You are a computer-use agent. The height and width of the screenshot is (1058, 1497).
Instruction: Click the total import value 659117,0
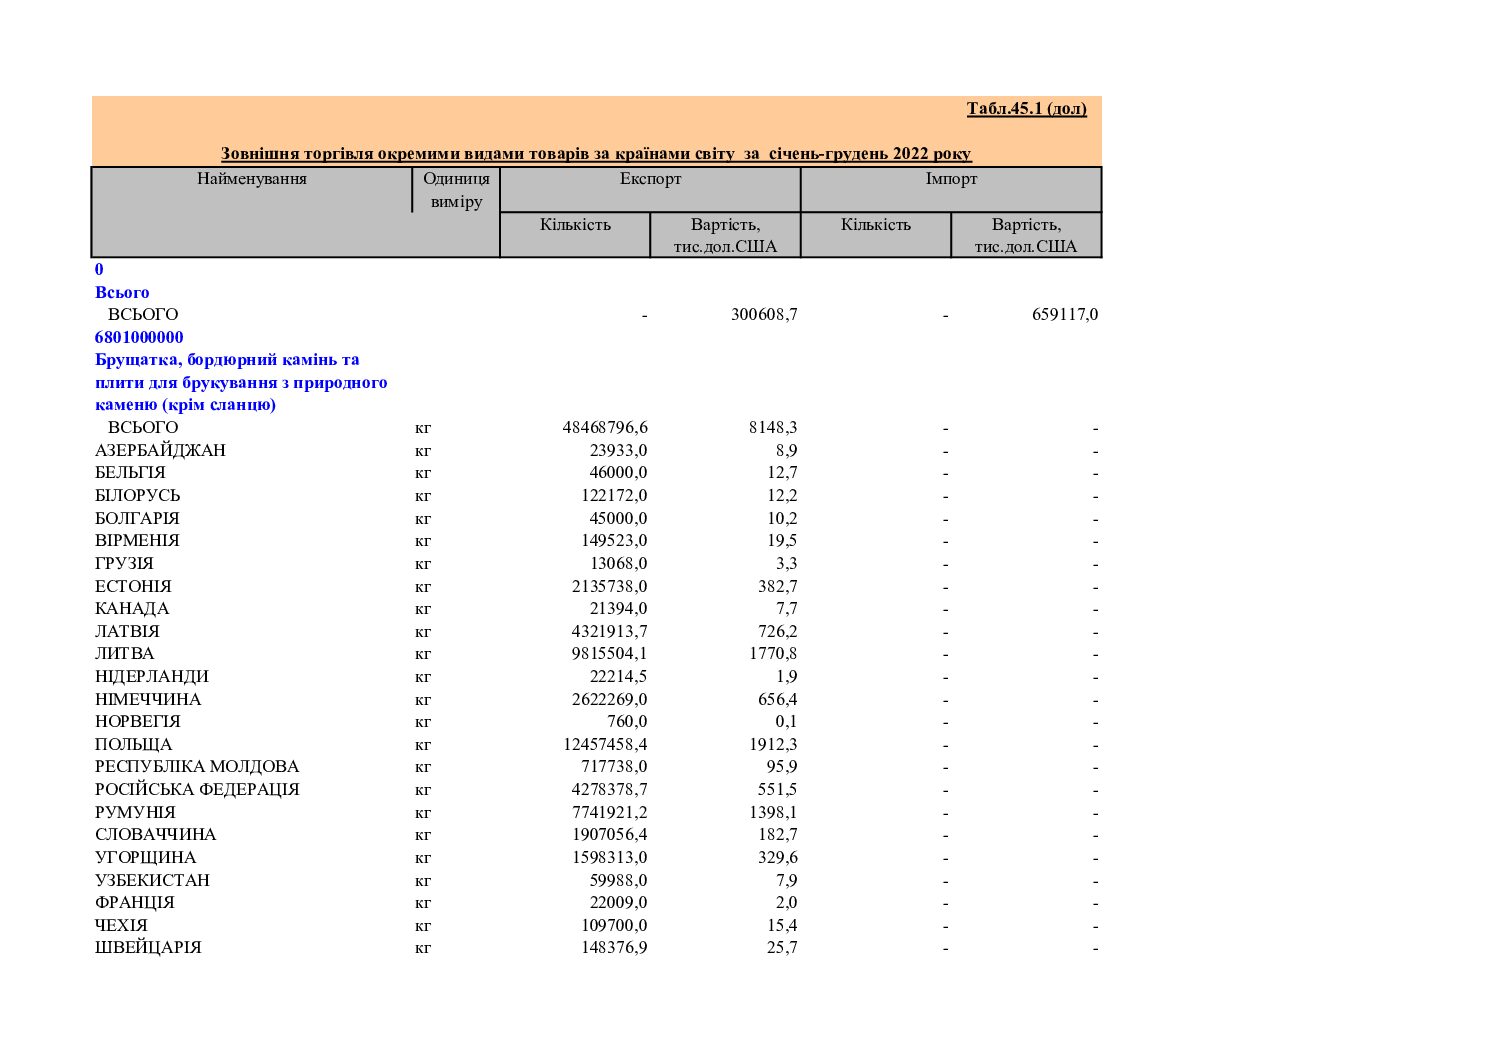point(1065,314)
